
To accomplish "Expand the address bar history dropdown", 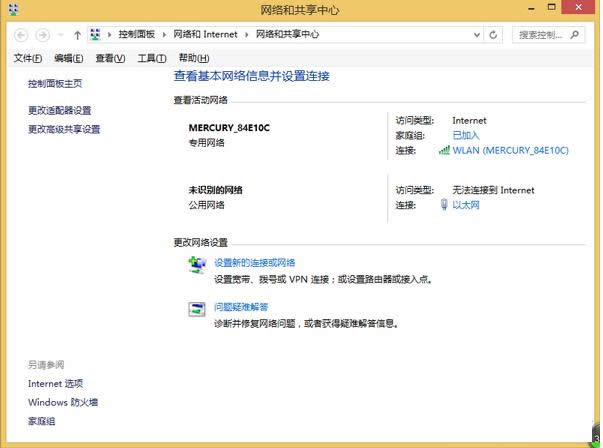I will coord(476,35).
